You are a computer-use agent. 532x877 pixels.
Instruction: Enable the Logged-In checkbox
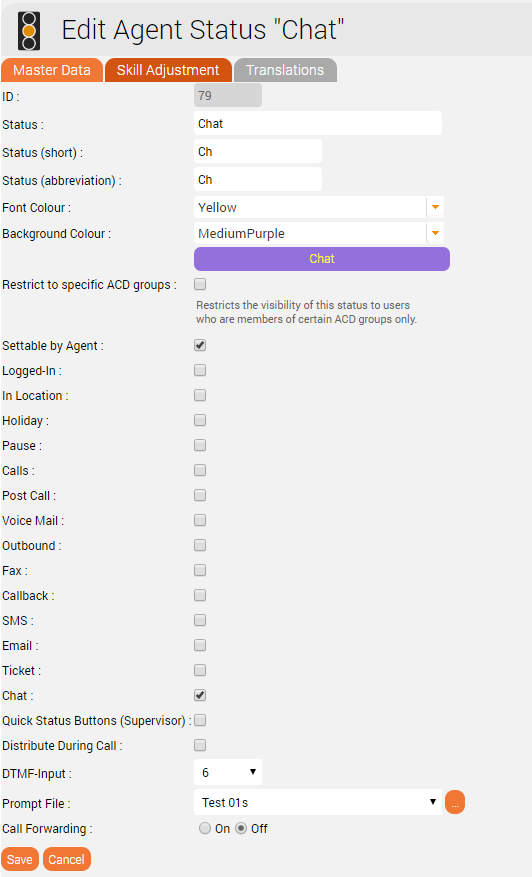(200, 370)
